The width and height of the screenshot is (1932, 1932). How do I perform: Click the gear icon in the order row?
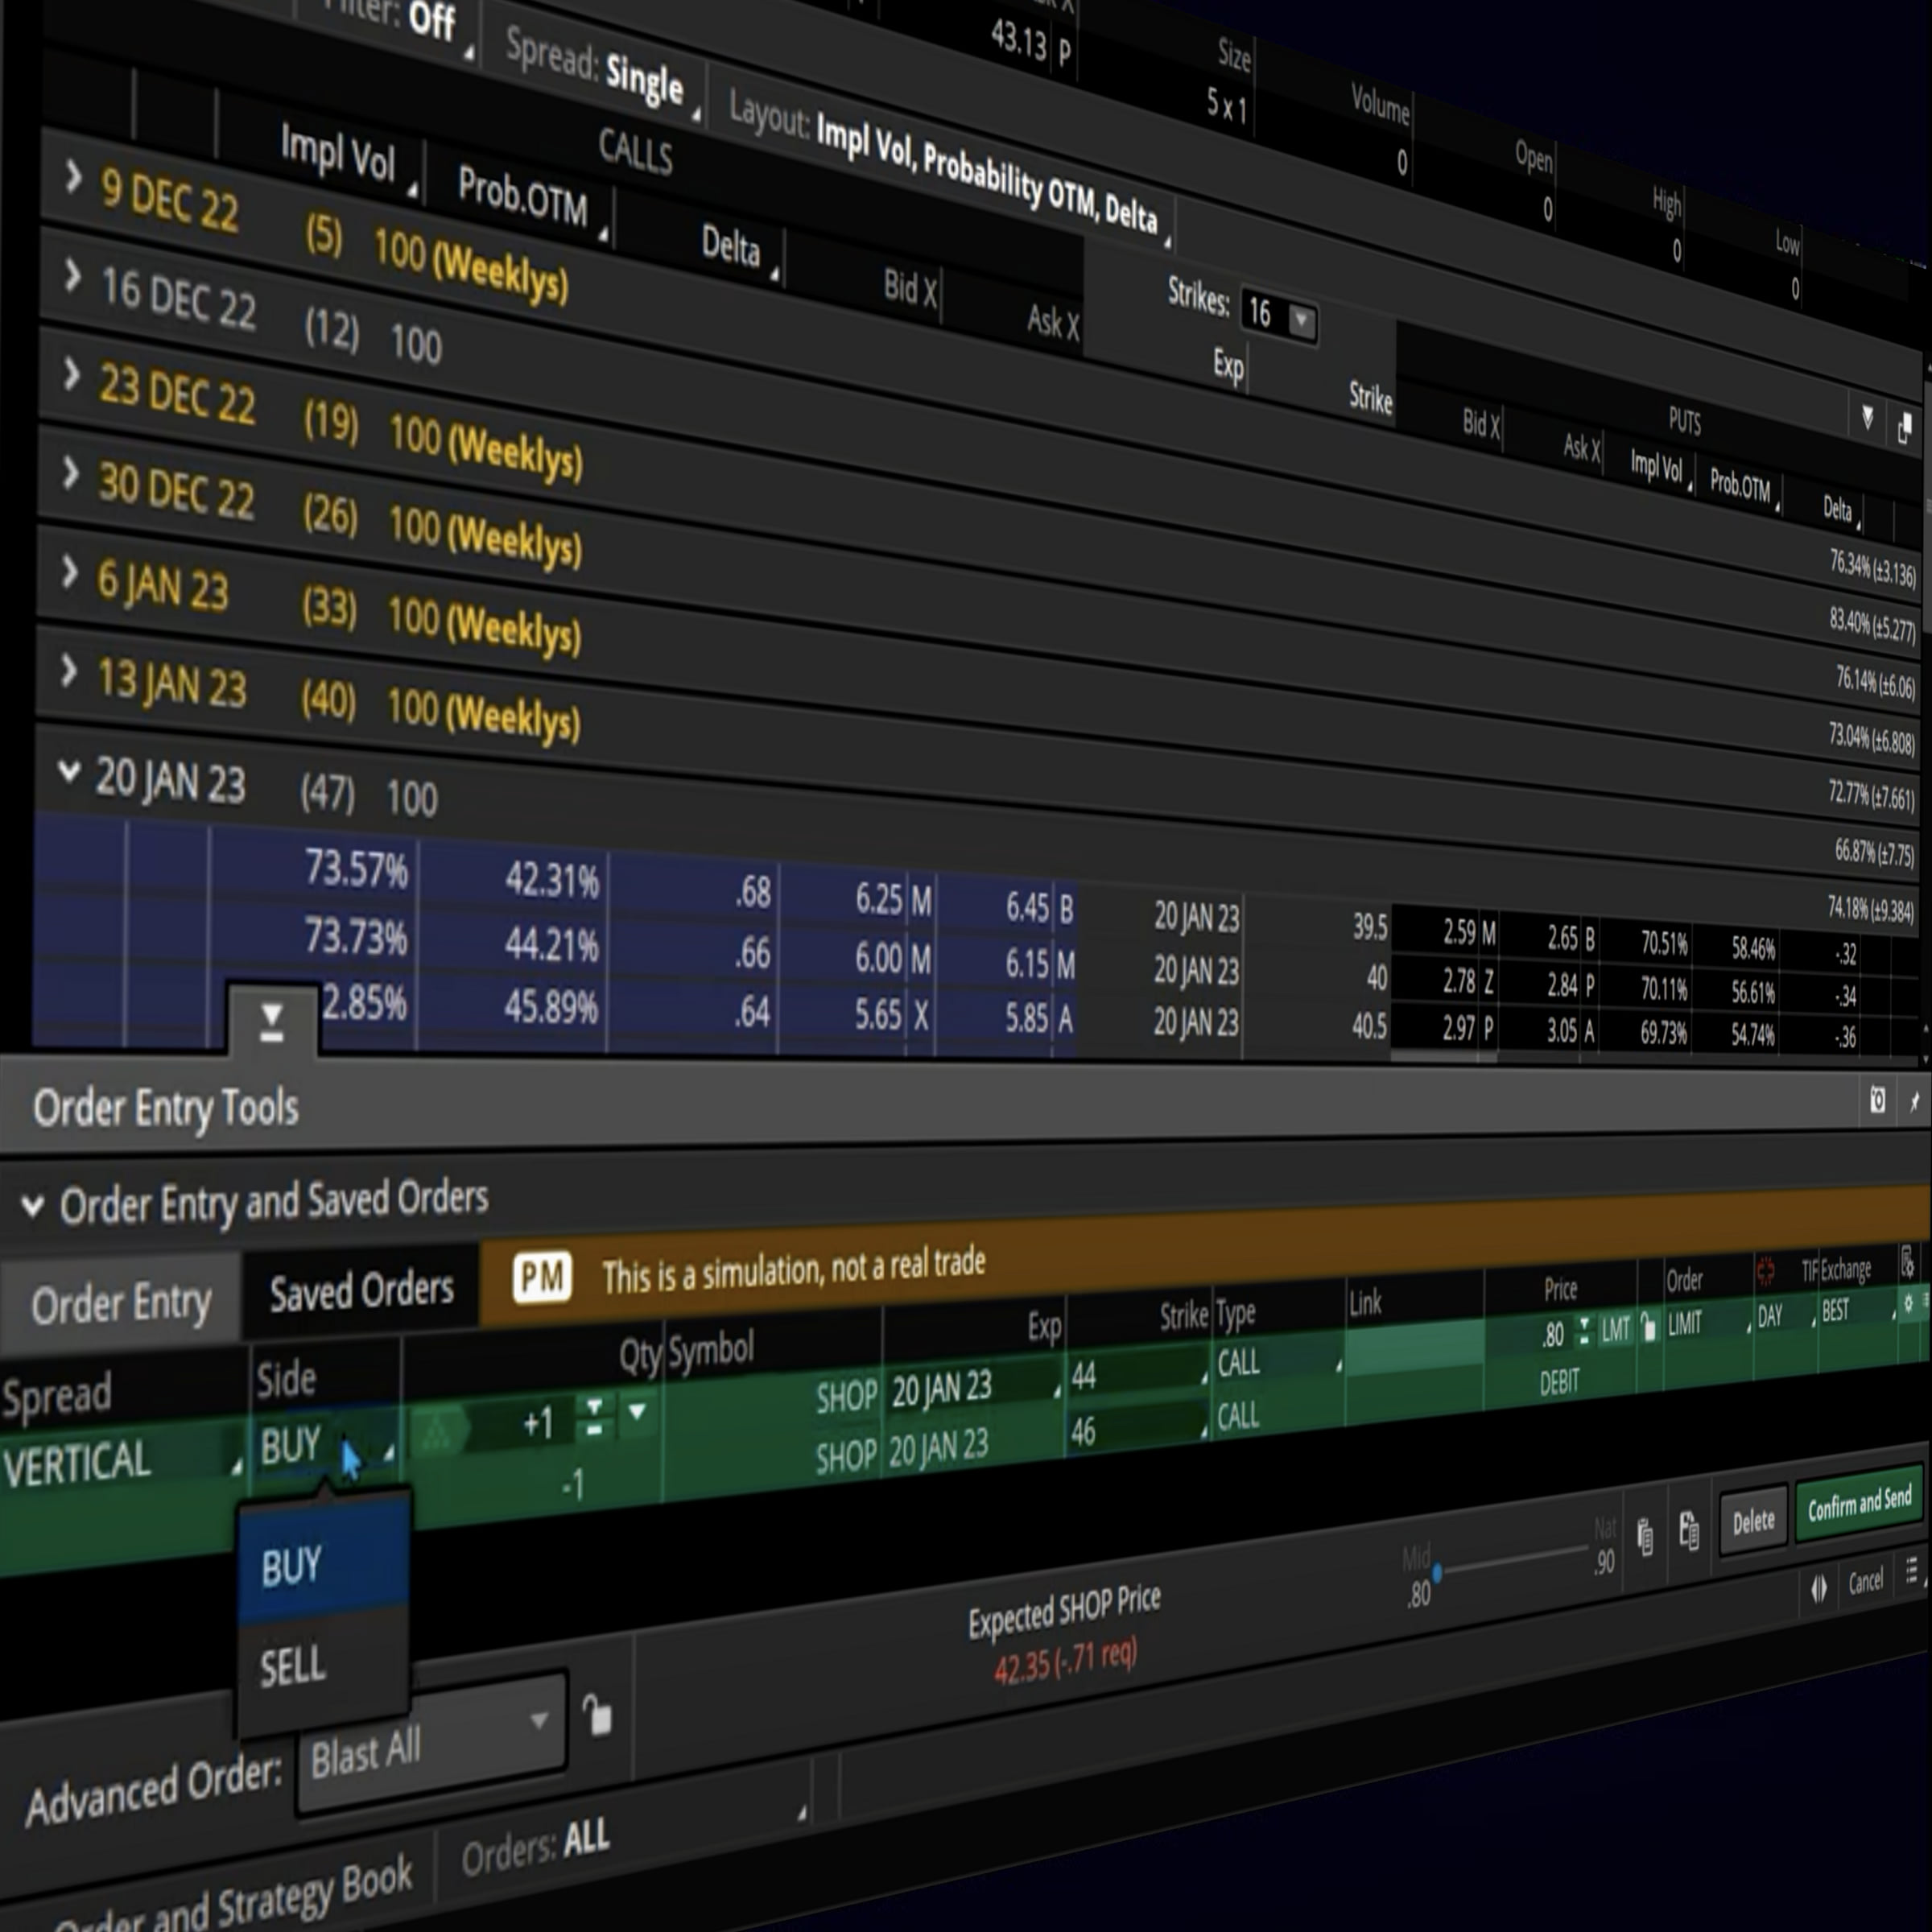(x=1908, y=1303)
